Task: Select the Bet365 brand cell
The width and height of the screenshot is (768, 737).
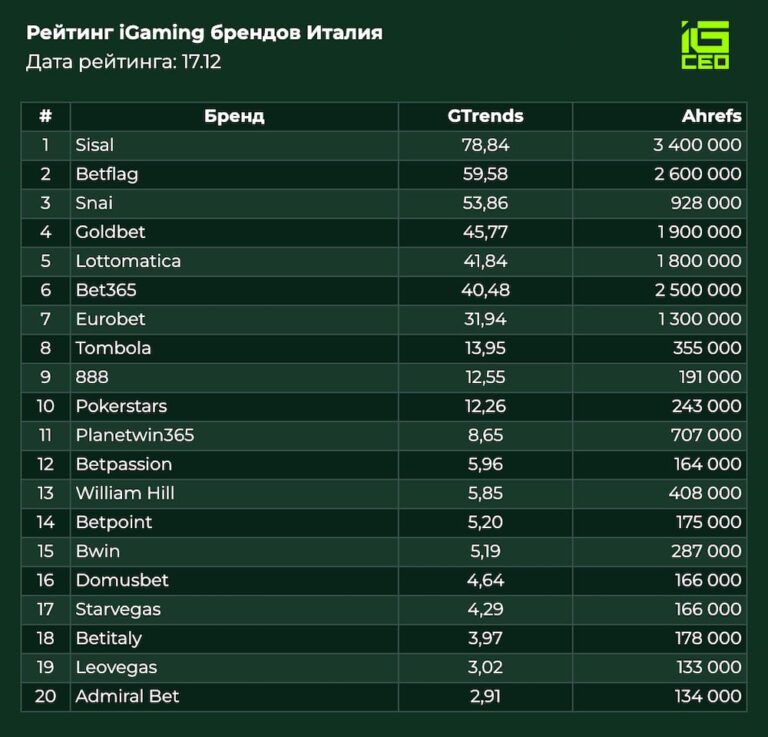Action: pos(106,290)
